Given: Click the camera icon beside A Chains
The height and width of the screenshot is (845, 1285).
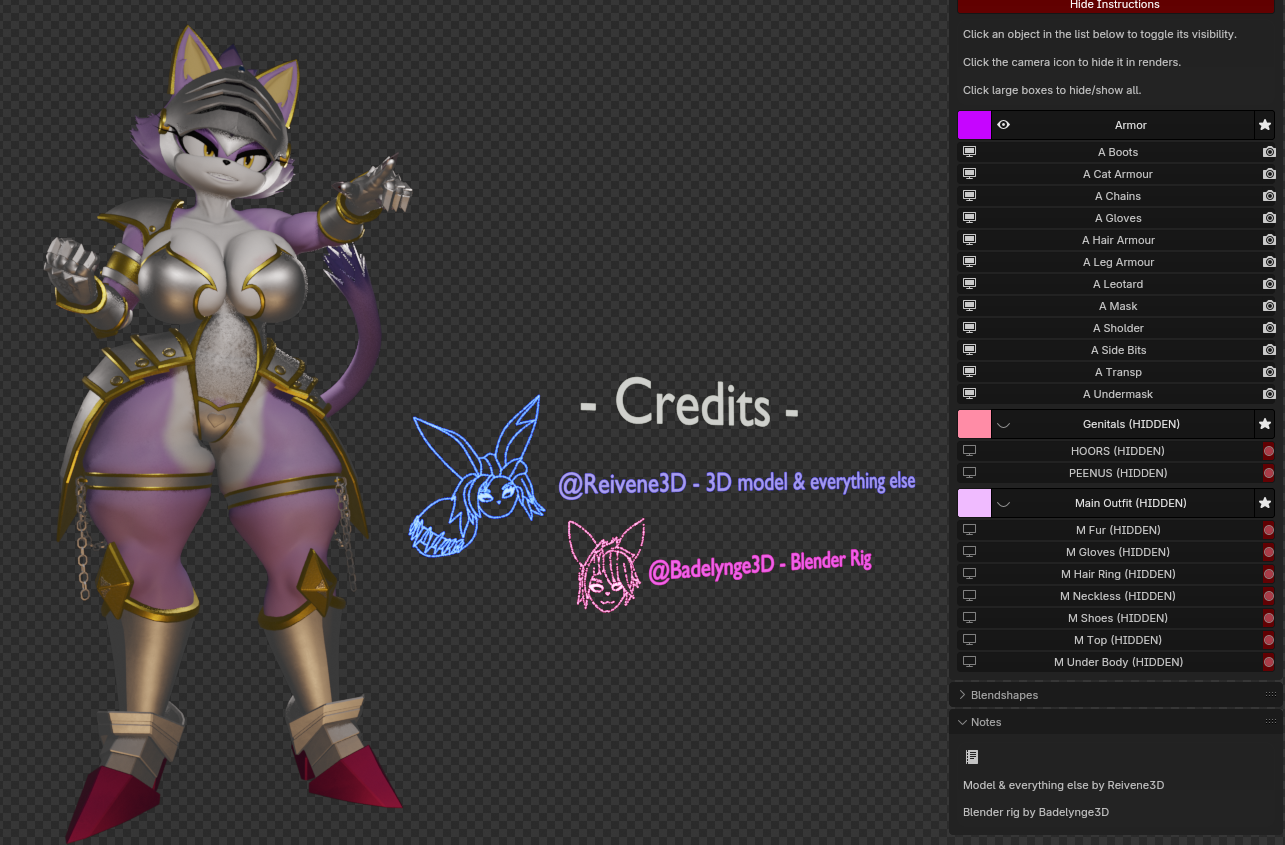Looking at the screenshot, I should tap(1269, 196).
